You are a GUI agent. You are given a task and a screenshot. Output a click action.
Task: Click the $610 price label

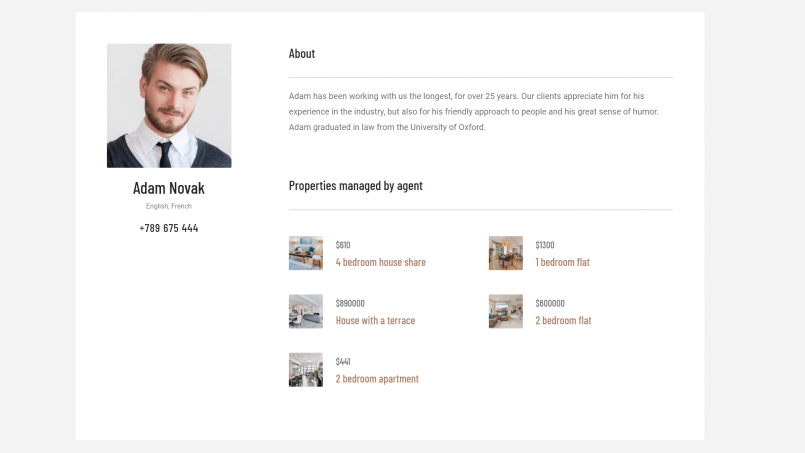[x=343, y=245]
